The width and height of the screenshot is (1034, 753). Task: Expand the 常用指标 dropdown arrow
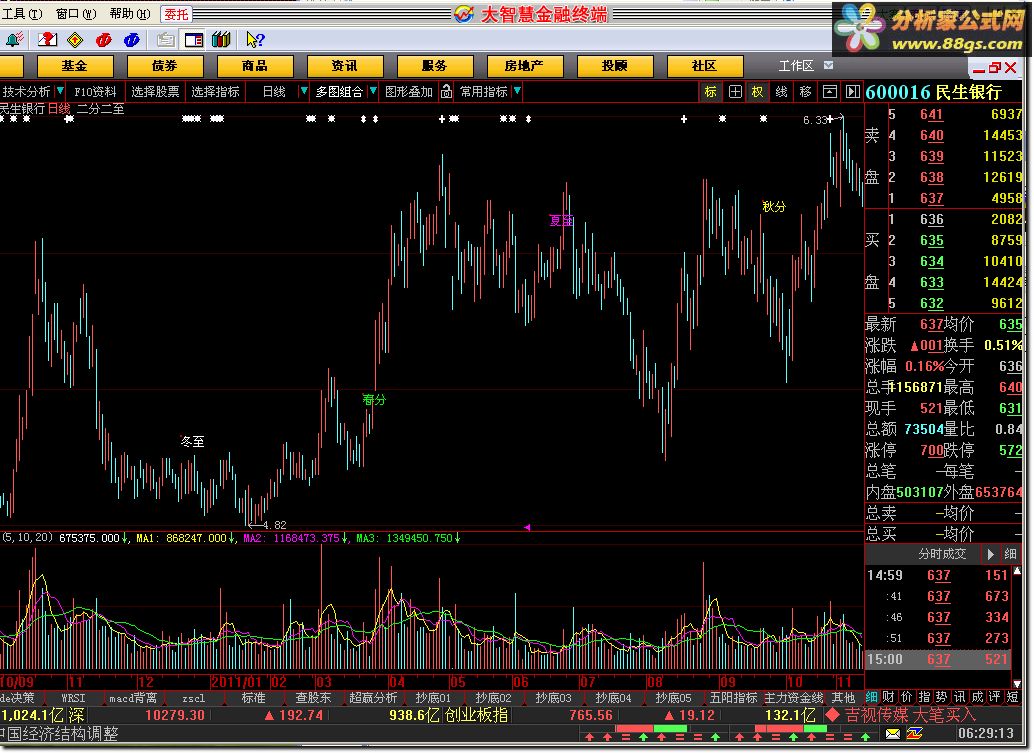[517, 91]
